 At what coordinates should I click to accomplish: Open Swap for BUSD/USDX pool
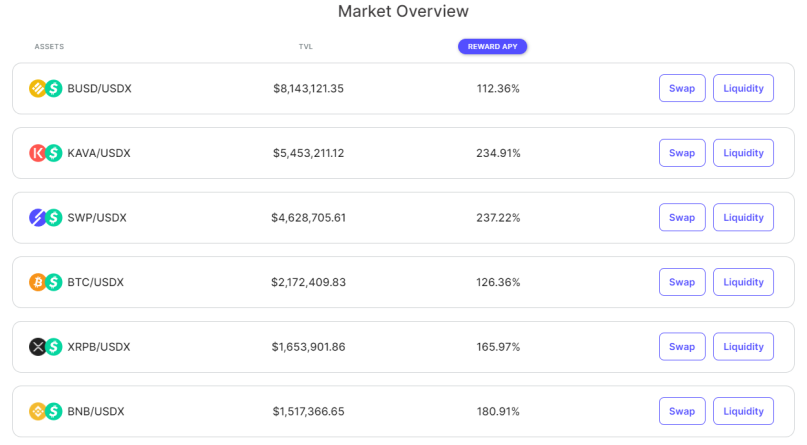(x=682, y=88)
